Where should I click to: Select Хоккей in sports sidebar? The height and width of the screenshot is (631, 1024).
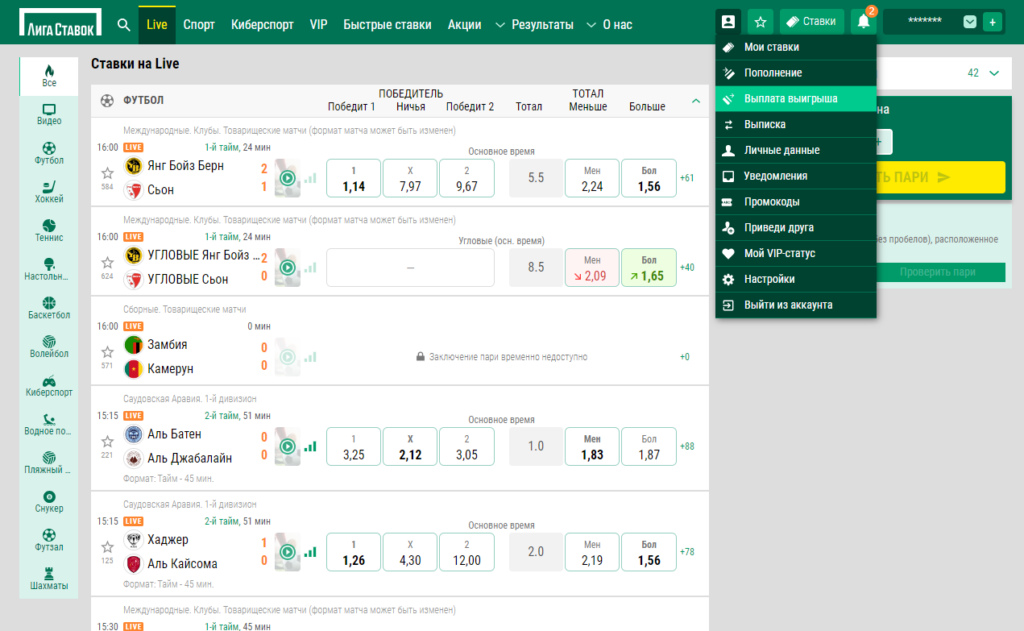pos(49,192)
